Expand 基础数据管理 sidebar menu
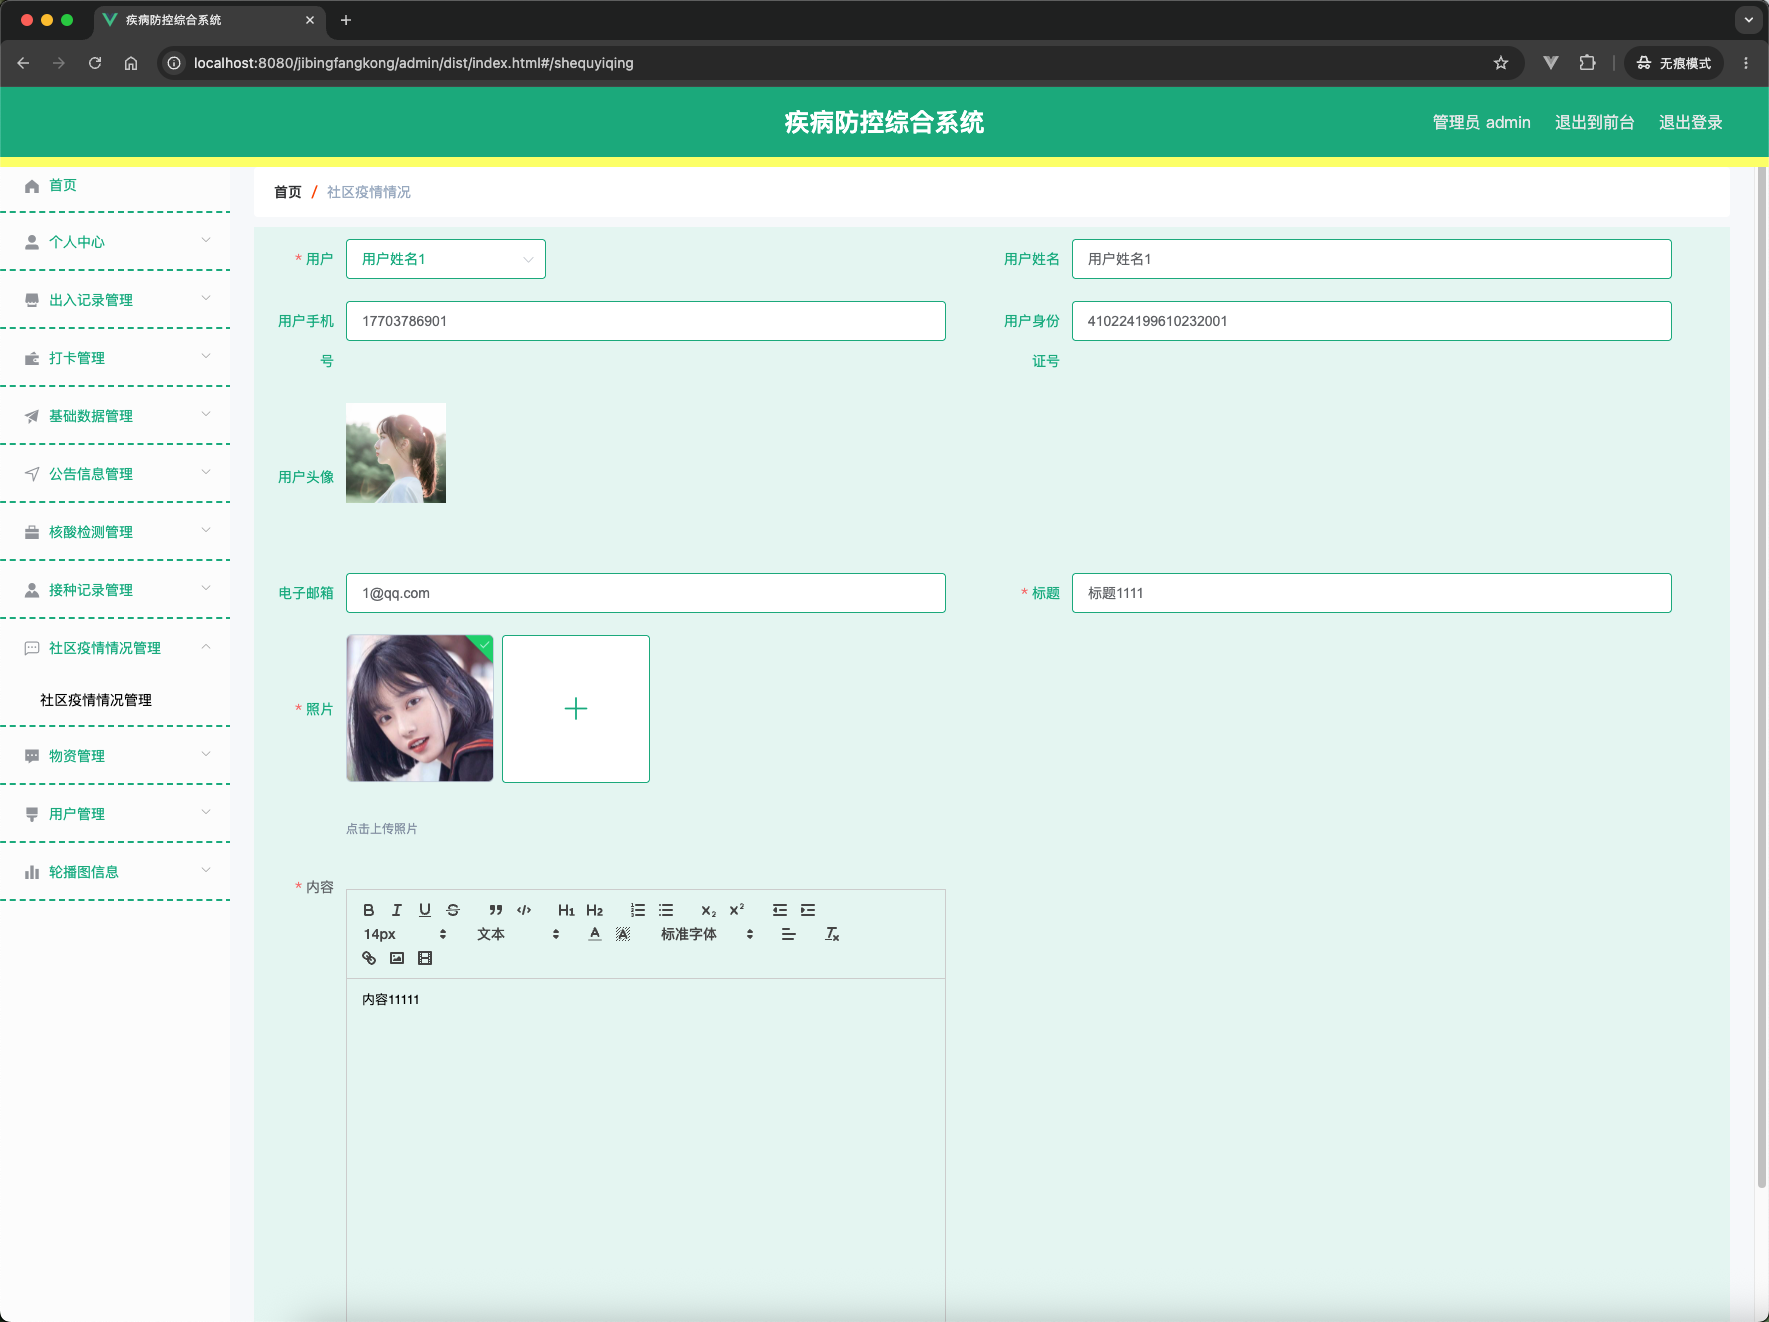This screenshot has height=1322, width=1769. point(115,416)
